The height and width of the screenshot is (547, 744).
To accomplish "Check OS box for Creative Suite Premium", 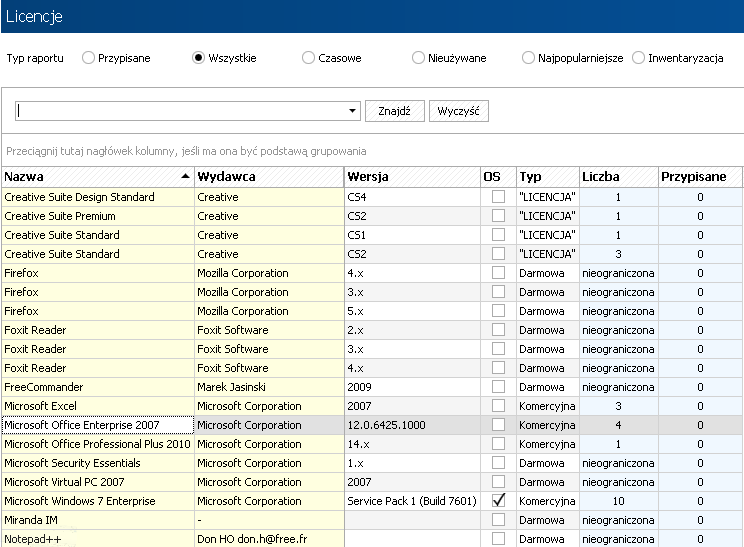I will [498, 215].
